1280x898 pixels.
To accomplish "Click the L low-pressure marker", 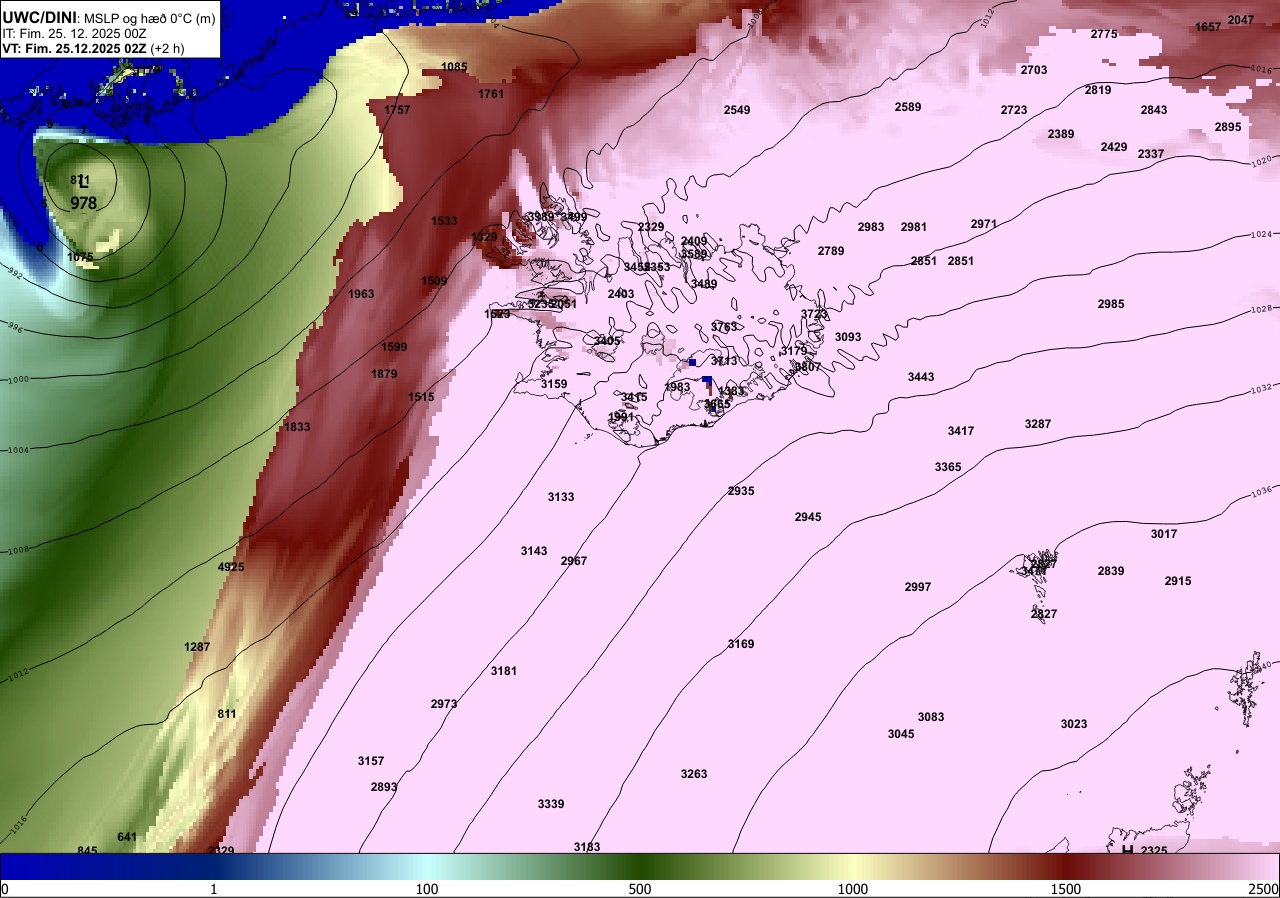I will [84, 181].
